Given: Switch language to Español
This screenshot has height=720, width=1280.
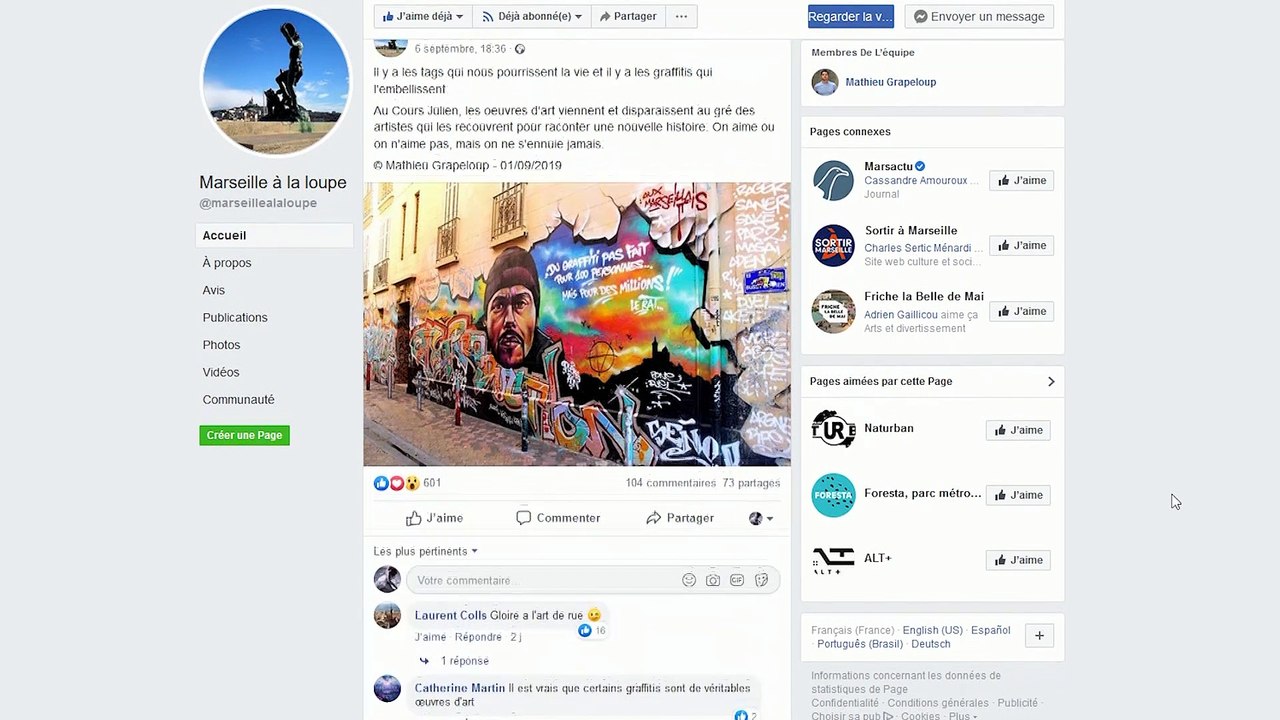Looking at the screenshot, I should click(x=991, y=630).
